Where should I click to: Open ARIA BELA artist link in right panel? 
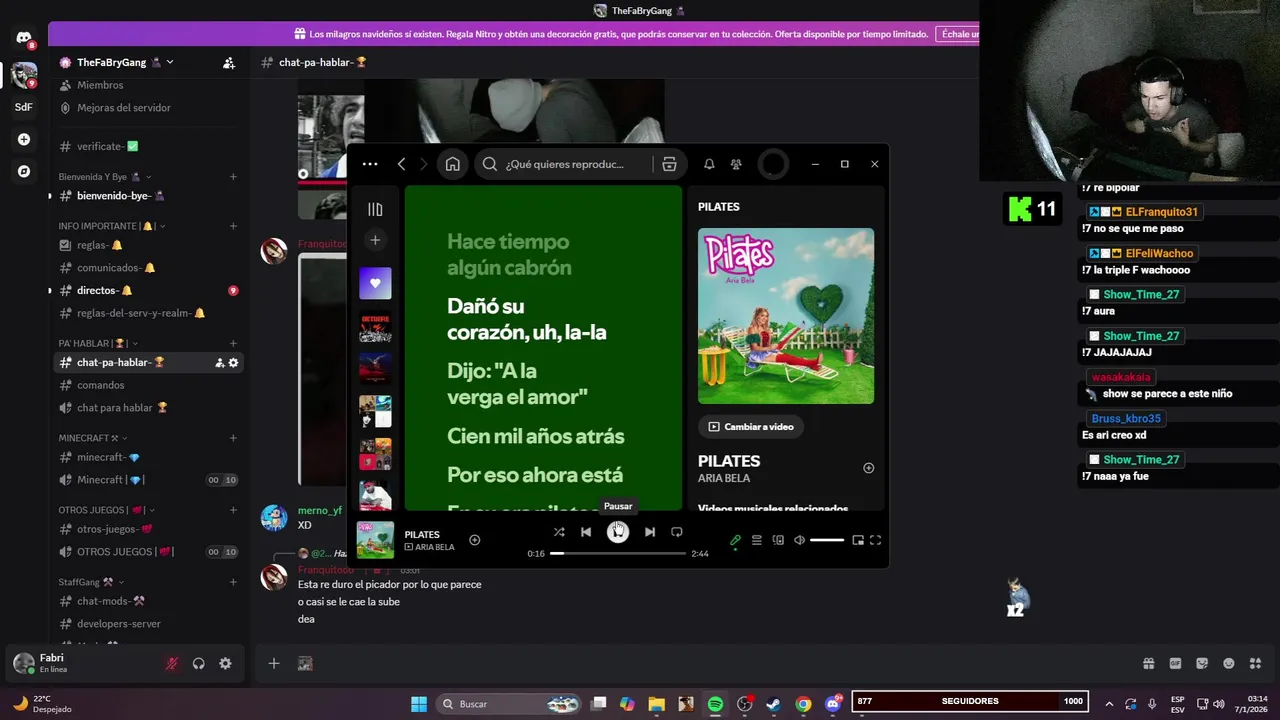724,478
